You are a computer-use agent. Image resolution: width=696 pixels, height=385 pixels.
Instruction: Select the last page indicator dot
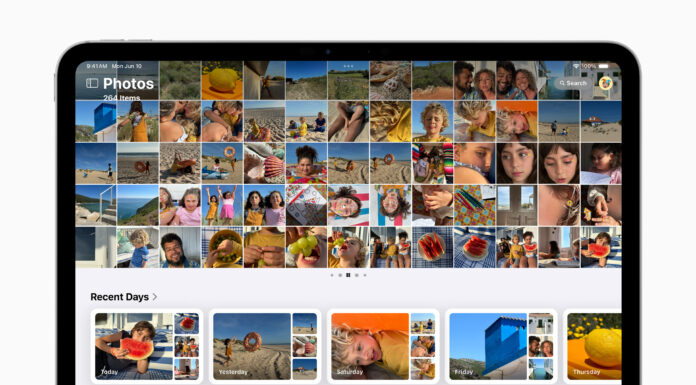pos(365,275)
